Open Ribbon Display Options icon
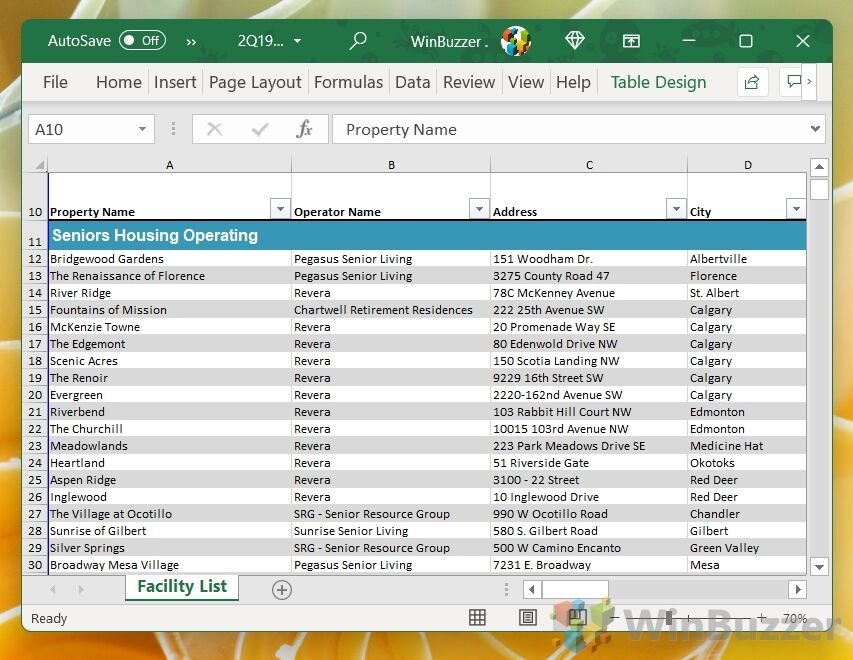This screenshot has width=853, height=660. (631, 41)
